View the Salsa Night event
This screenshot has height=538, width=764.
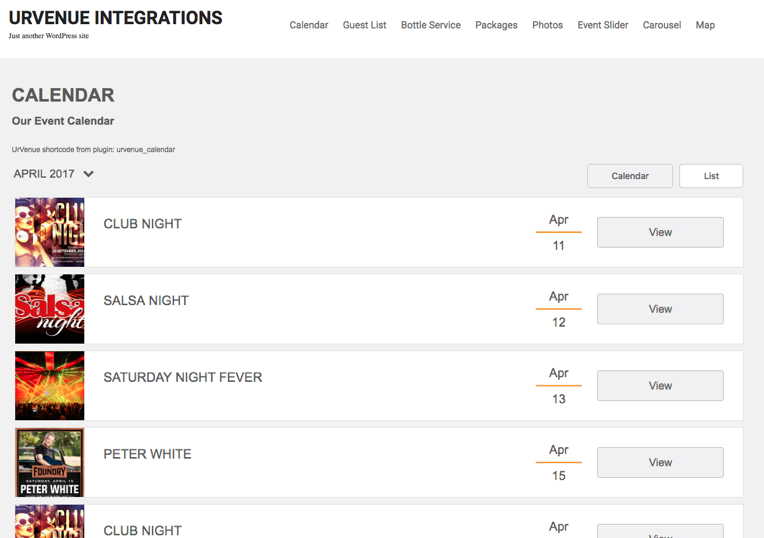[x=660, y=309]
